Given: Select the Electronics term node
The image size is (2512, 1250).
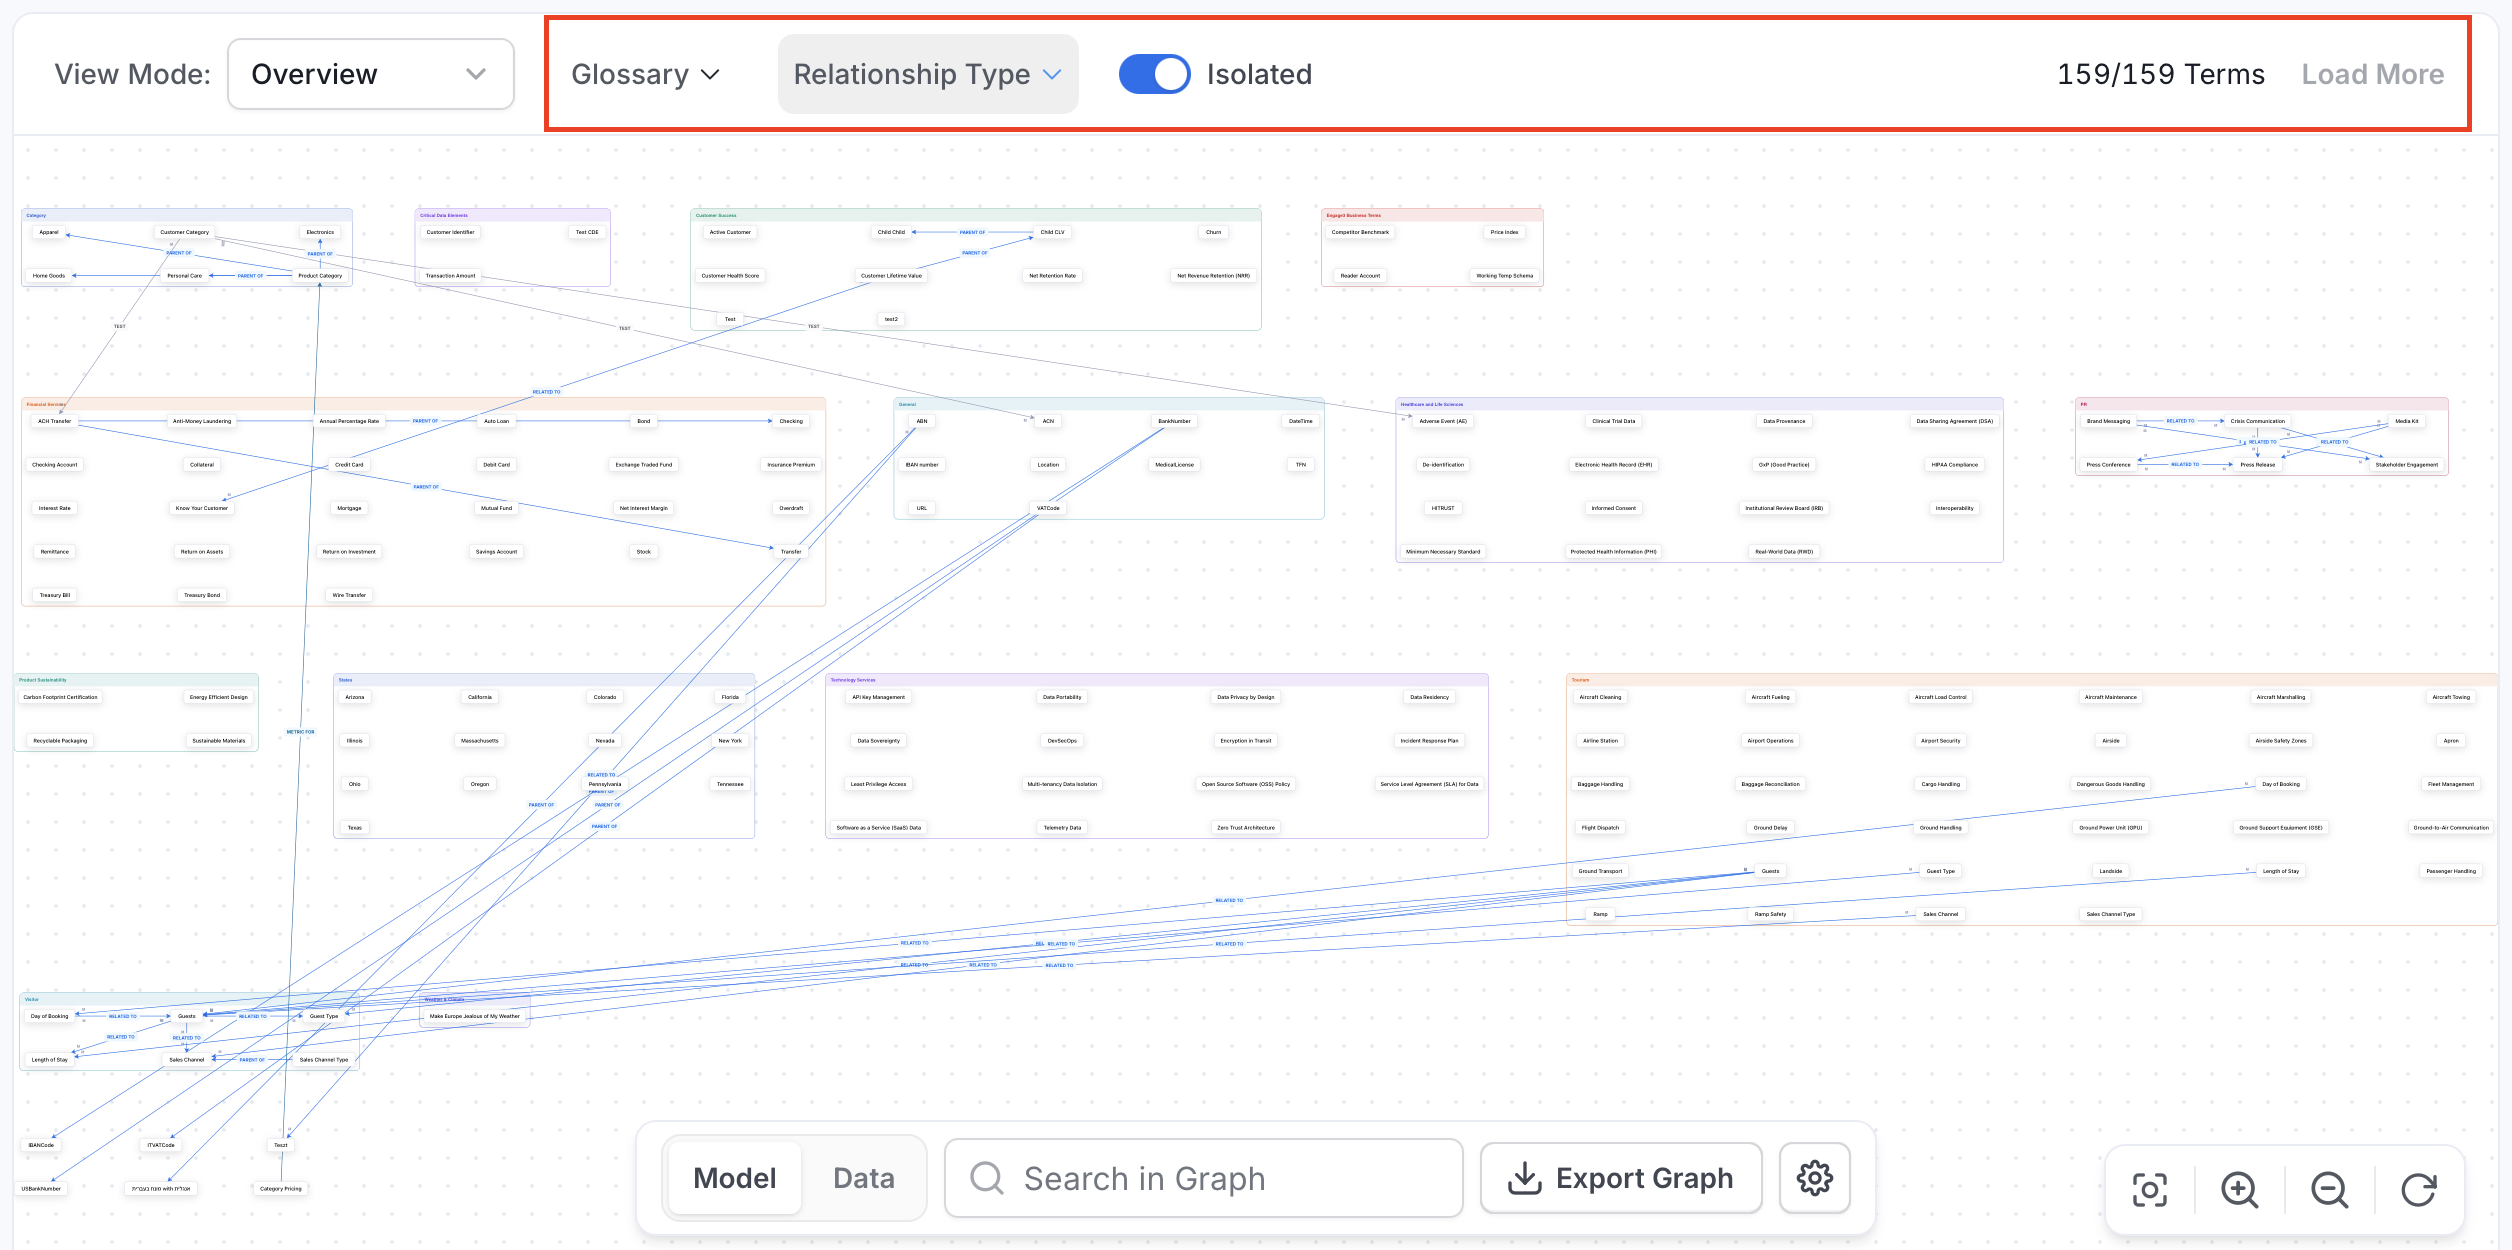Looking at the screenshot, I should pyautogui.click(x=320, y=232).
